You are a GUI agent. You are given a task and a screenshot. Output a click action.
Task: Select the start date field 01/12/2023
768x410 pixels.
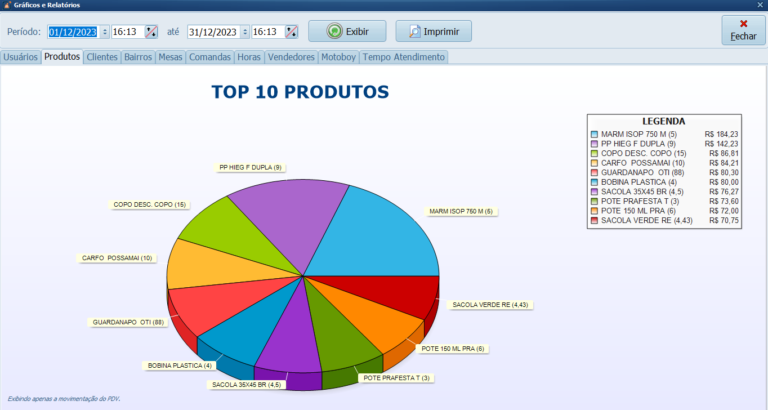73,32
